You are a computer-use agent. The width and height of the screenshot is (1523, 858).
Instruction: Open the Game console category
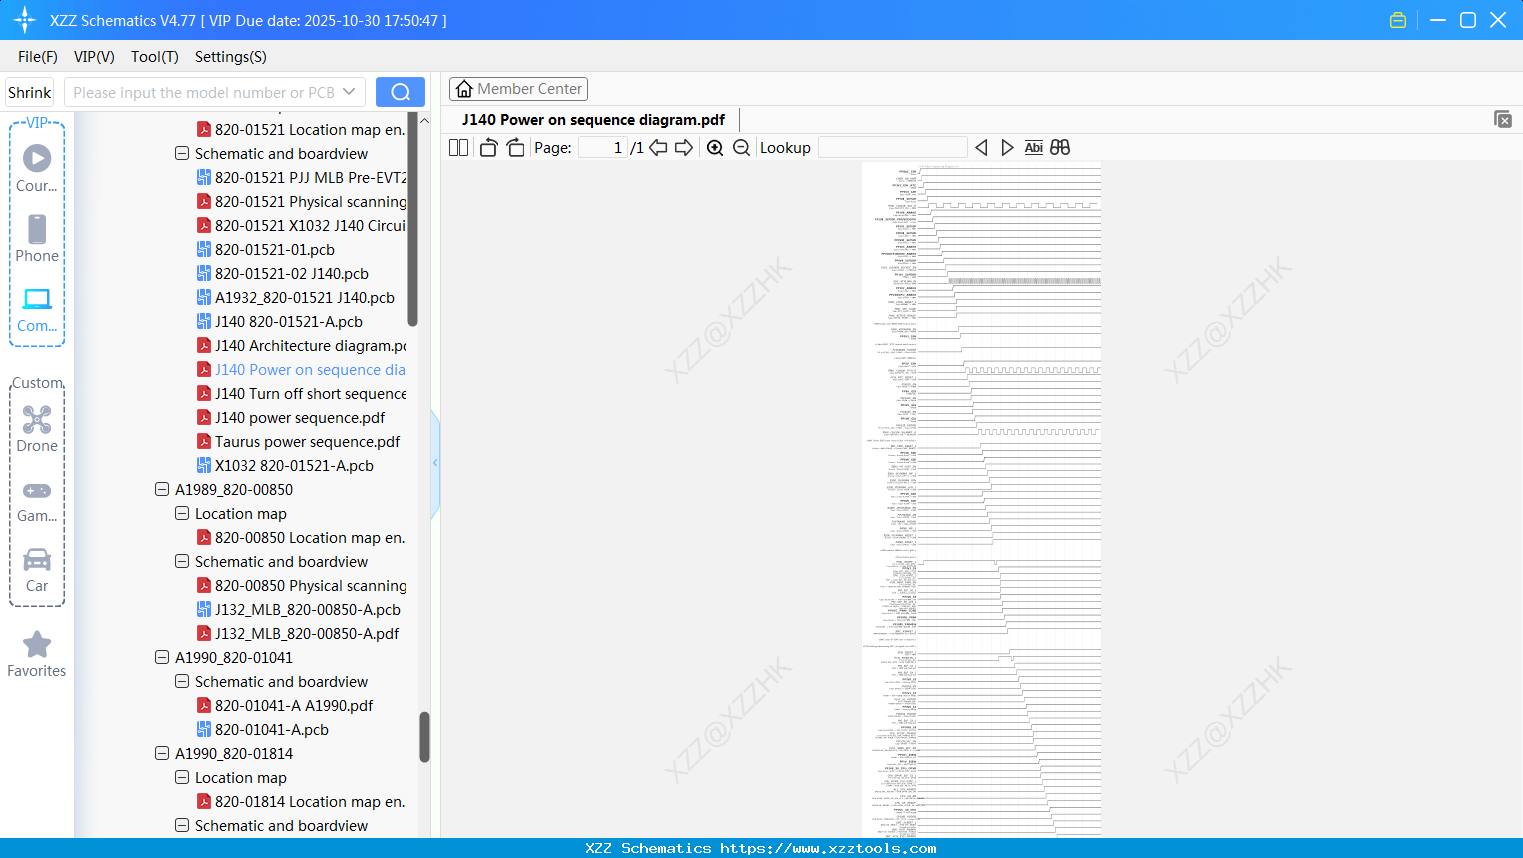(x=37, y=500)
